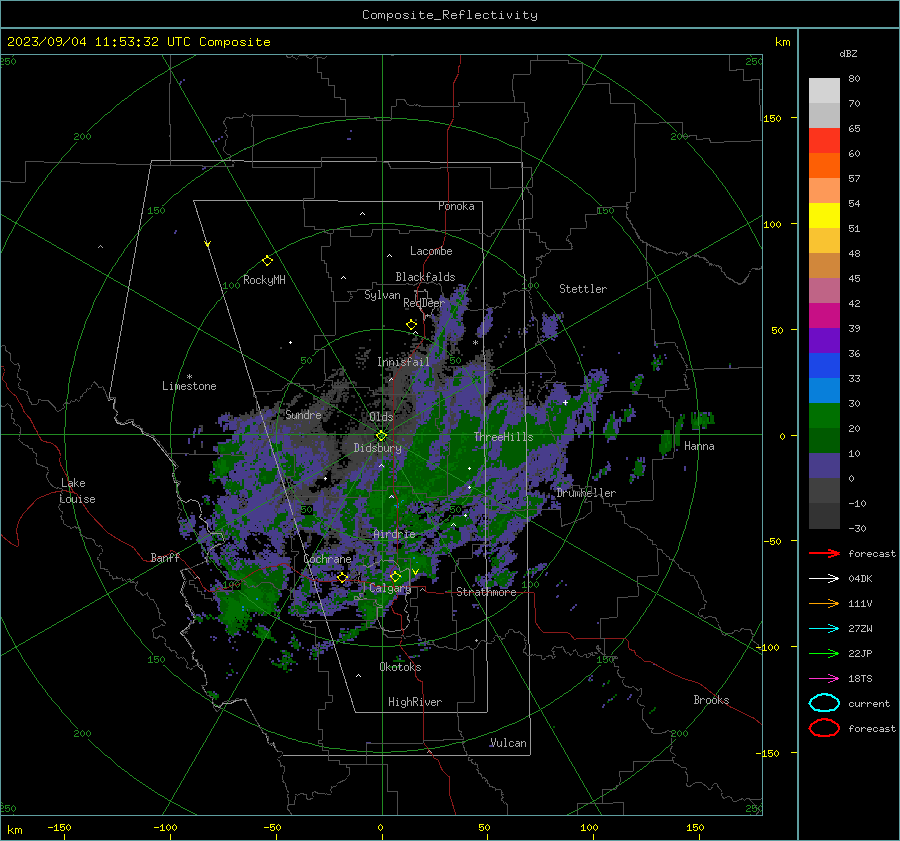This screenshot has width=900, height=841.
Task: Click the Strathmore city label
Action: pos(486,592)
